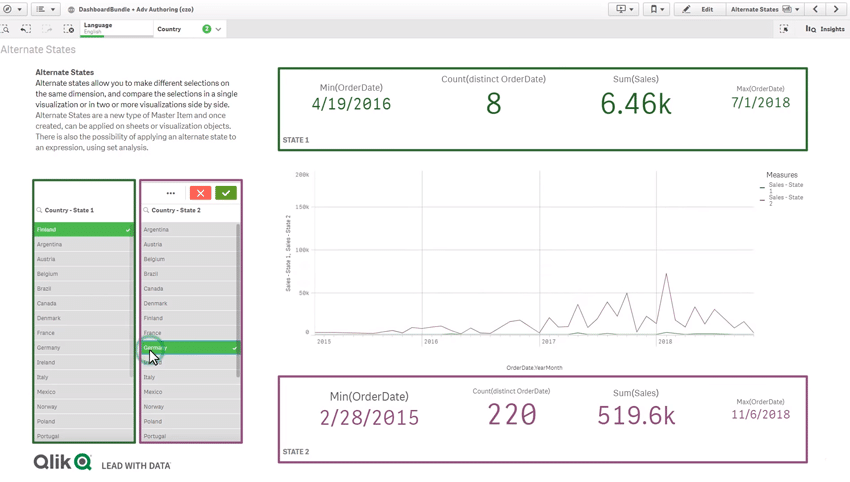Viewport: 850px width, 482px height.
Task: Toggle Argentina in Country State 2 list
Action: coord(187,230)
